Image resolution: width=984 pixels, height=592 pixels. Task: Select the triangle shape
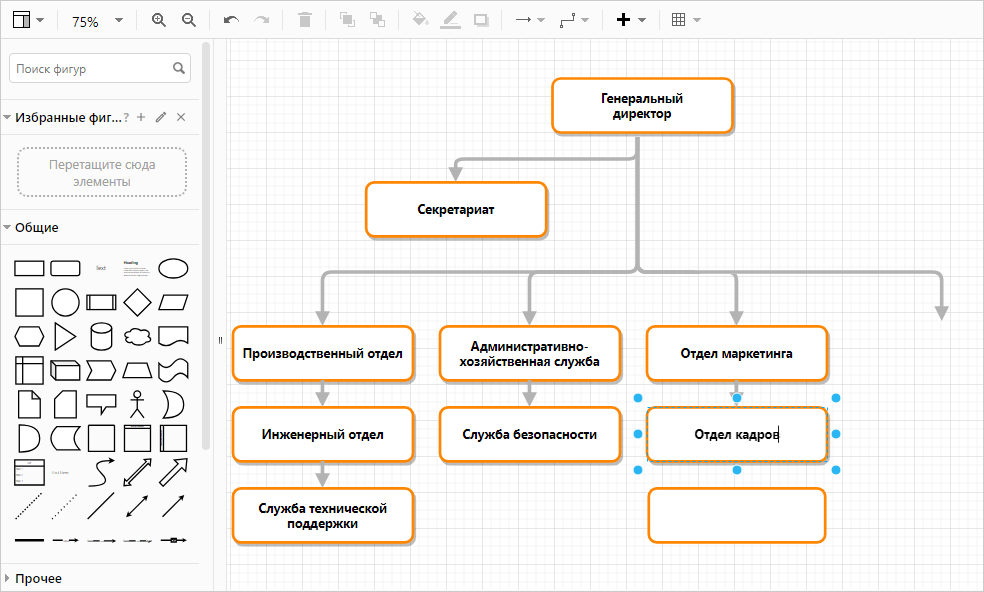(65, 336)
